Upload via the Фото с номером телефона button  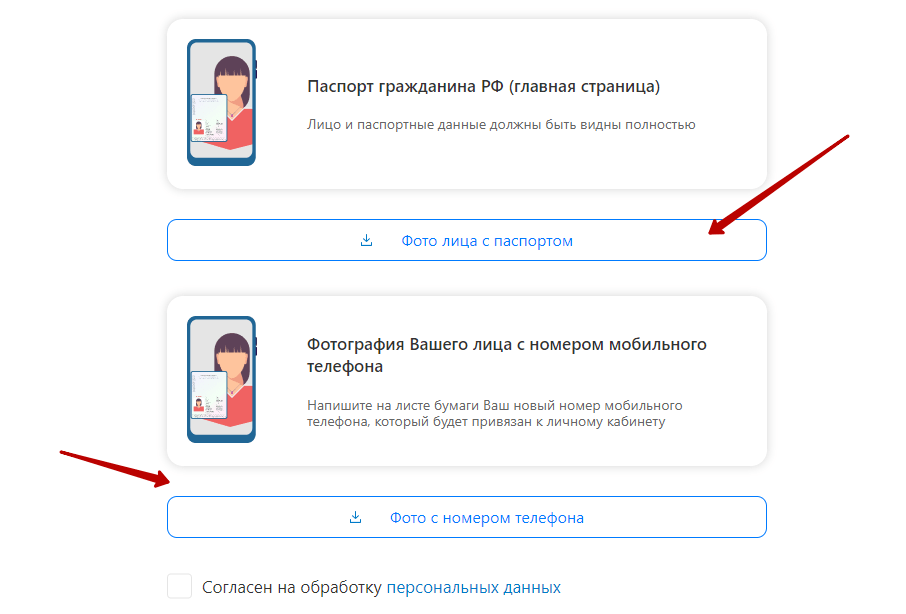(x=467, y=517)
